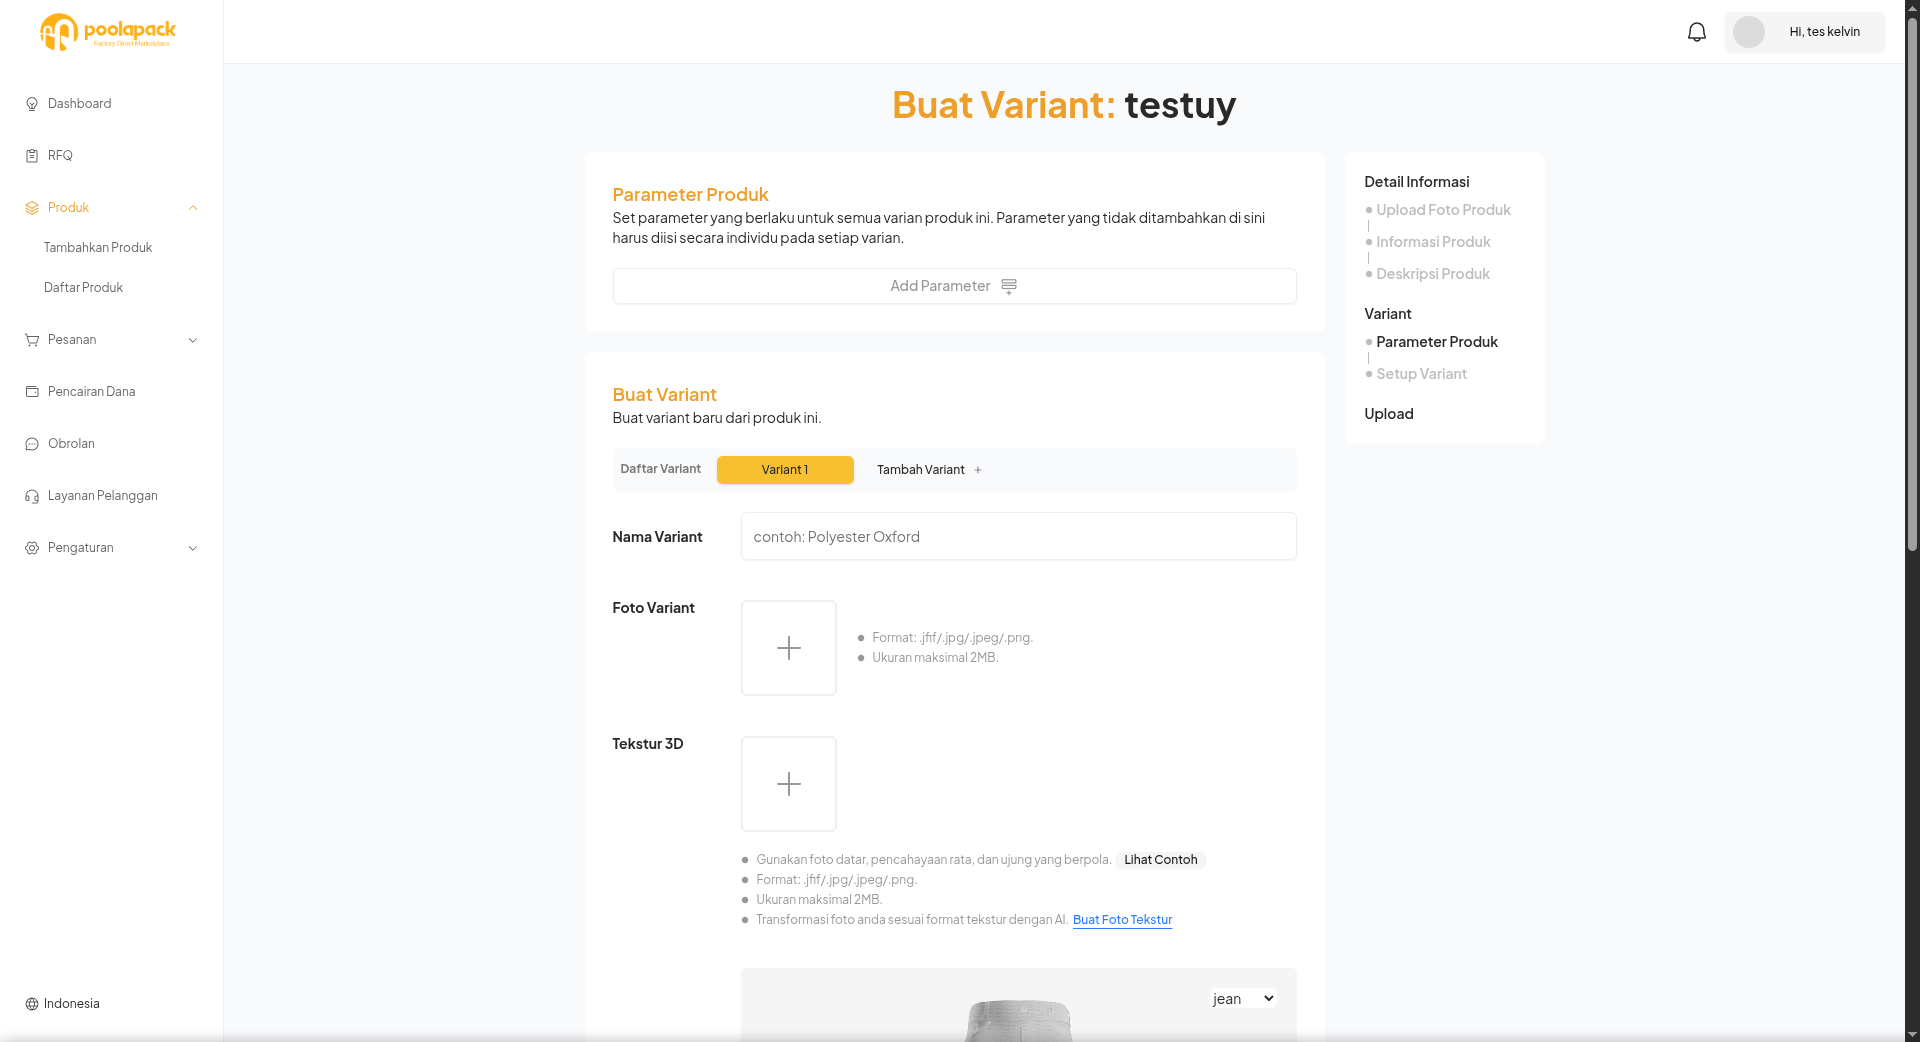Screen dimensions: 1920x1042
Task: Click the Dashboard lightbulb icon
Action: pyautogui.click(x=32, y=104)
